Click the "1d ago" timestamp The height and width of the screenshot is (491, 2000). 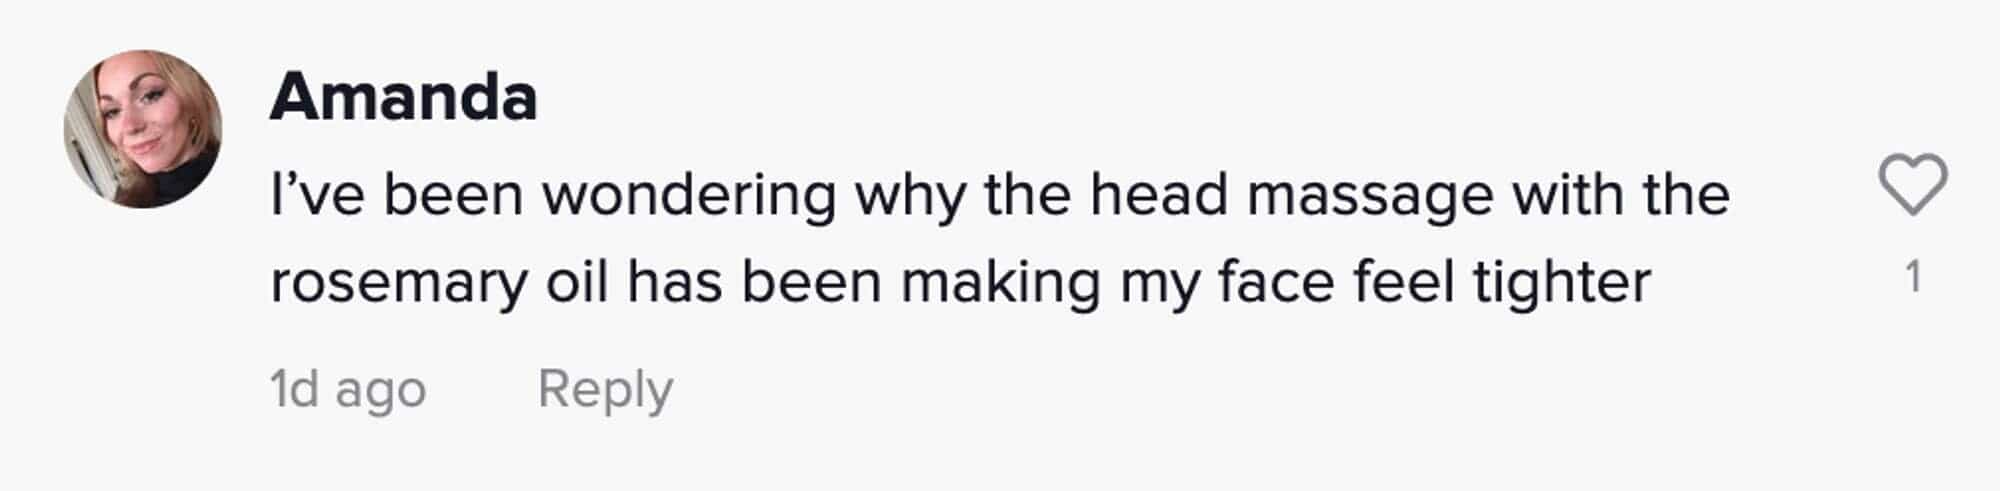point(348,389)
